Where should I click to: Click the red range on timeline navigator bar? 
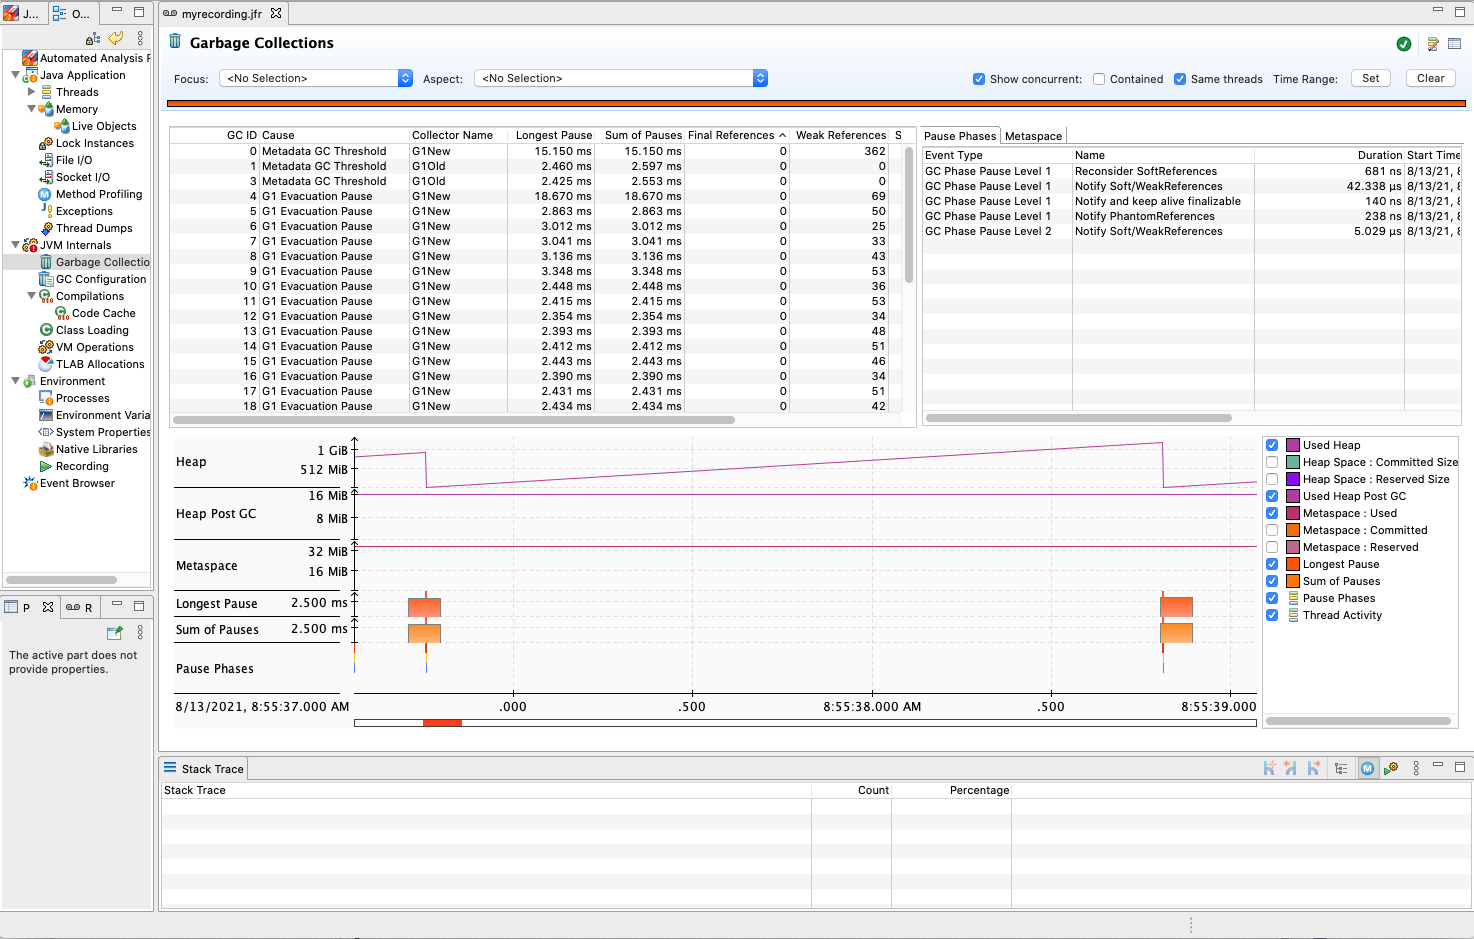[x=442, y=723]
